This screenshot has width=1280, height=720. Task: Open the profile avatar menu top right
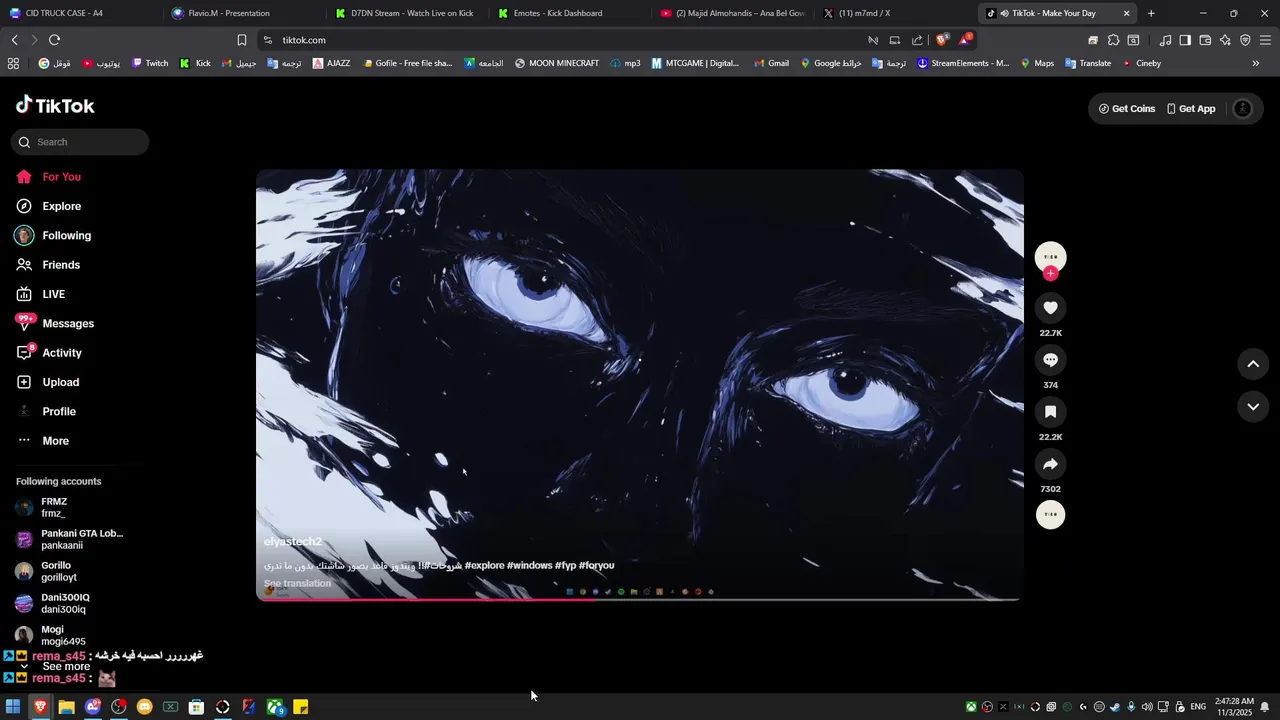pyautogui.click(x=1243, y=109)
